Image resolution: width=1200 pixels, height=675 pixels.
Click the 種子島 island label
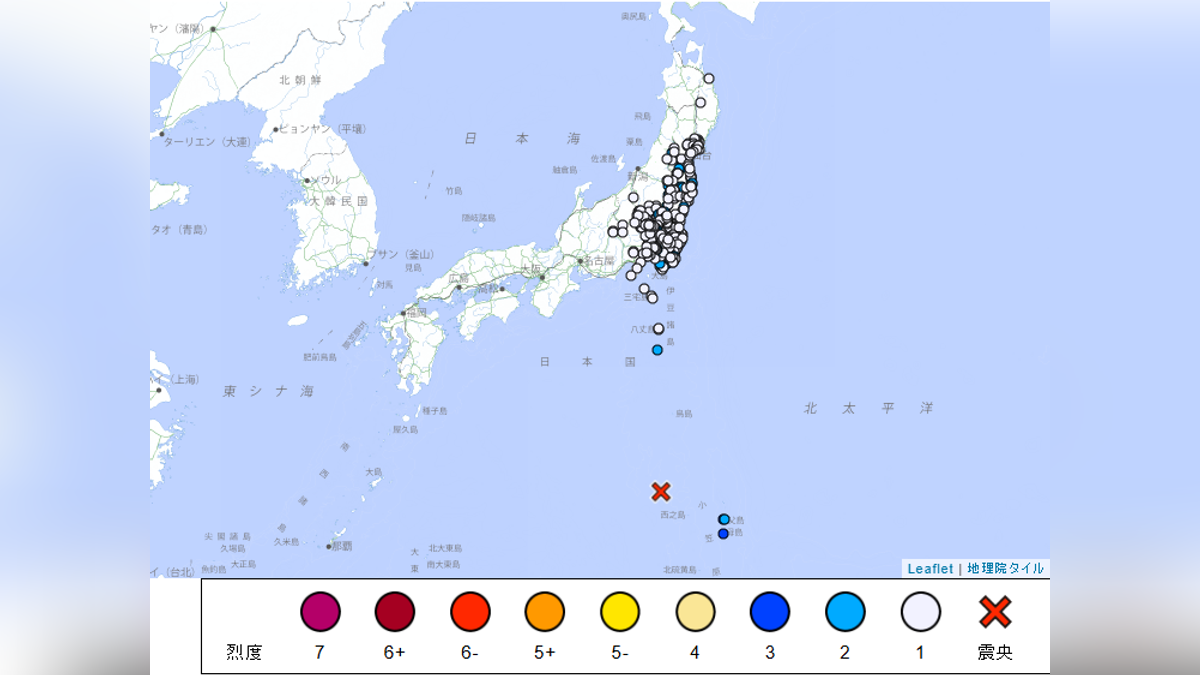(x=434, y=411)
